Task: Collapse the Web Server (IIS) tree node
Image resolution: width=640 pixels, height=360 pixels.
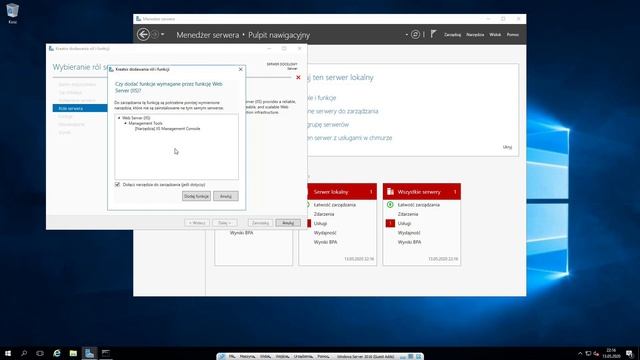Action: (x=119, y=118)
